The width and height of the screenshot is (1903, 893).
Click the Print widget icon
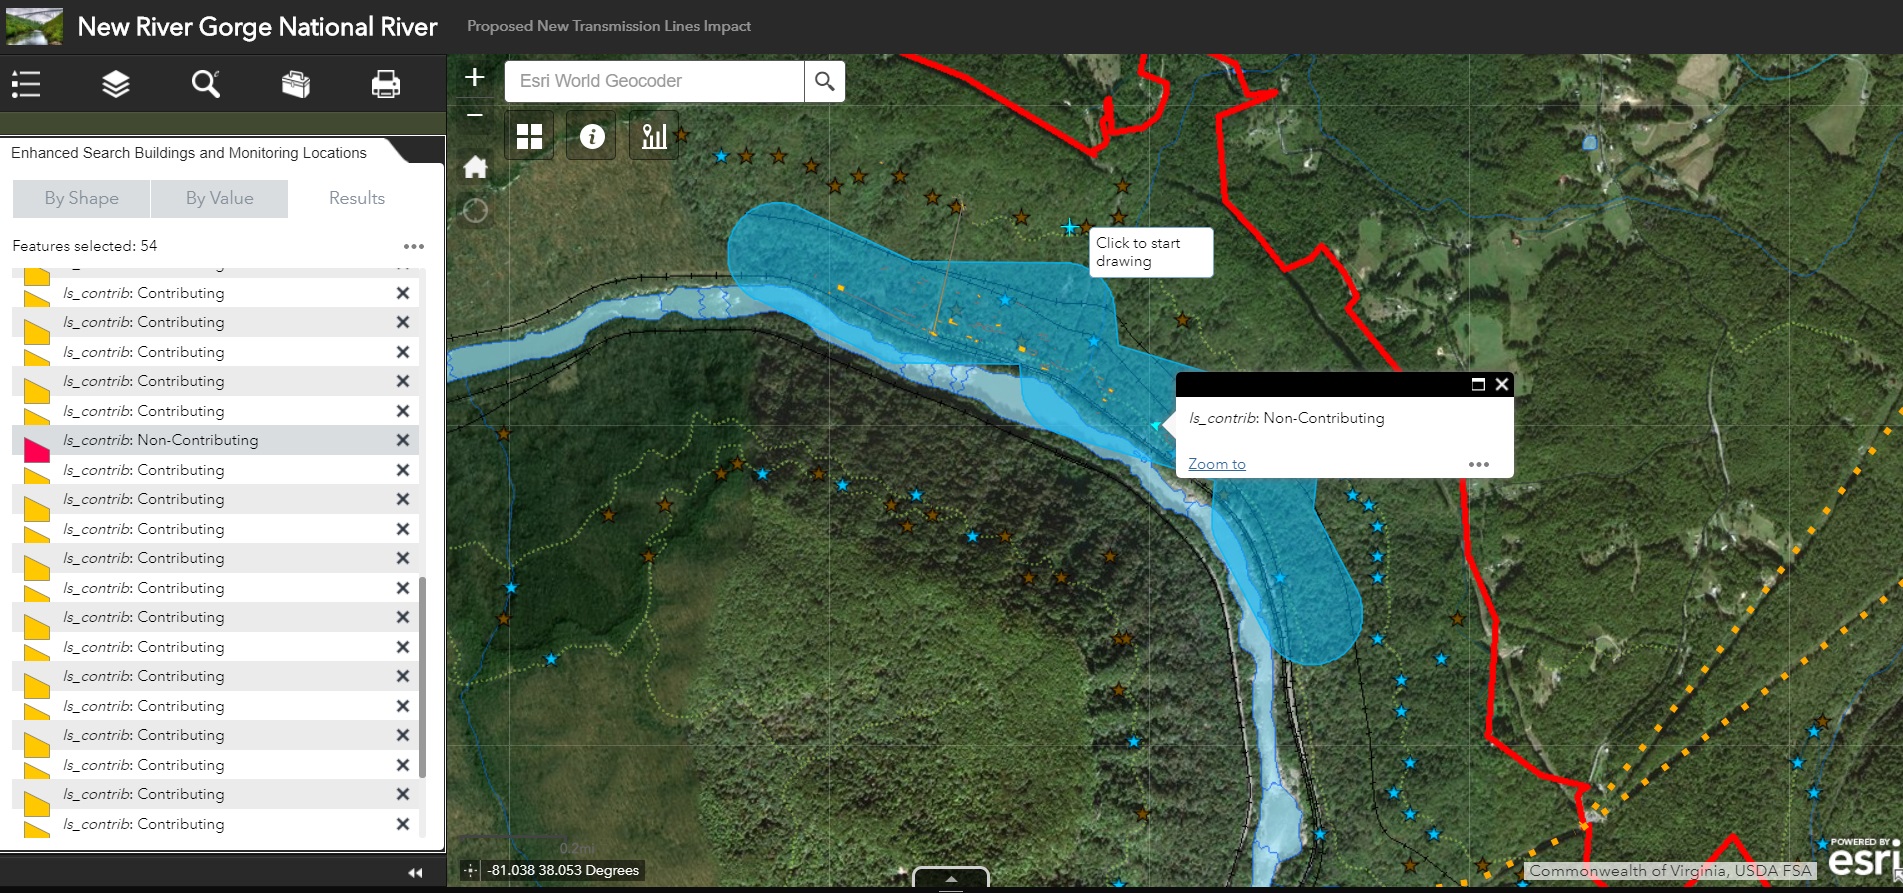(386, 84)
